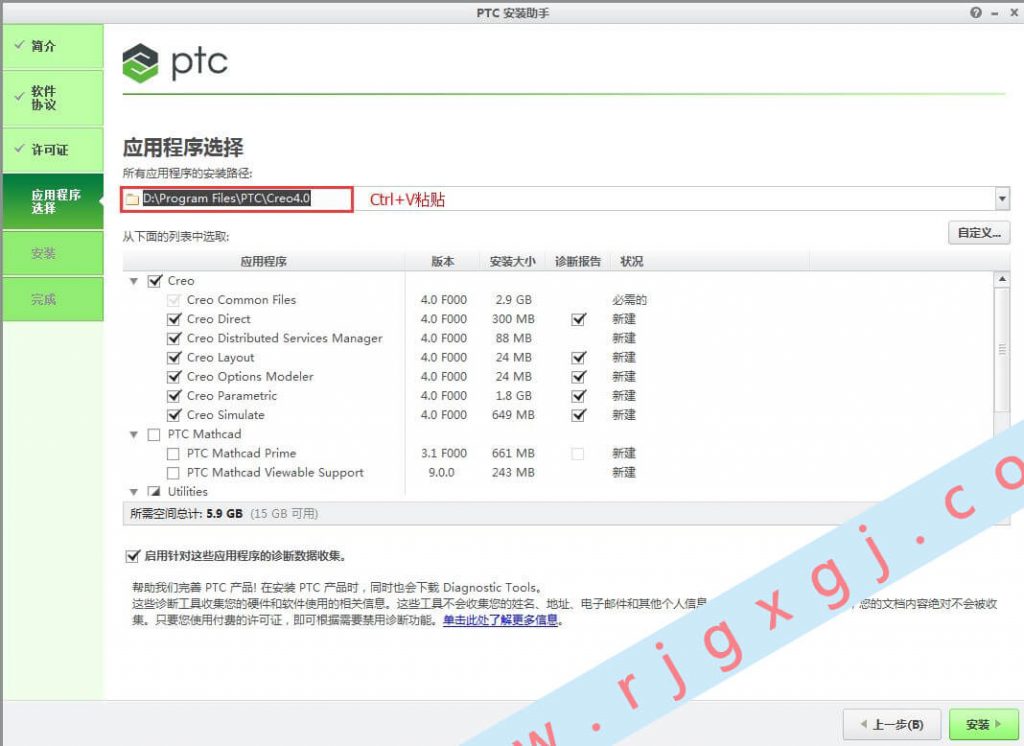Click the application list scrollbar thumb

point(1002,349)
